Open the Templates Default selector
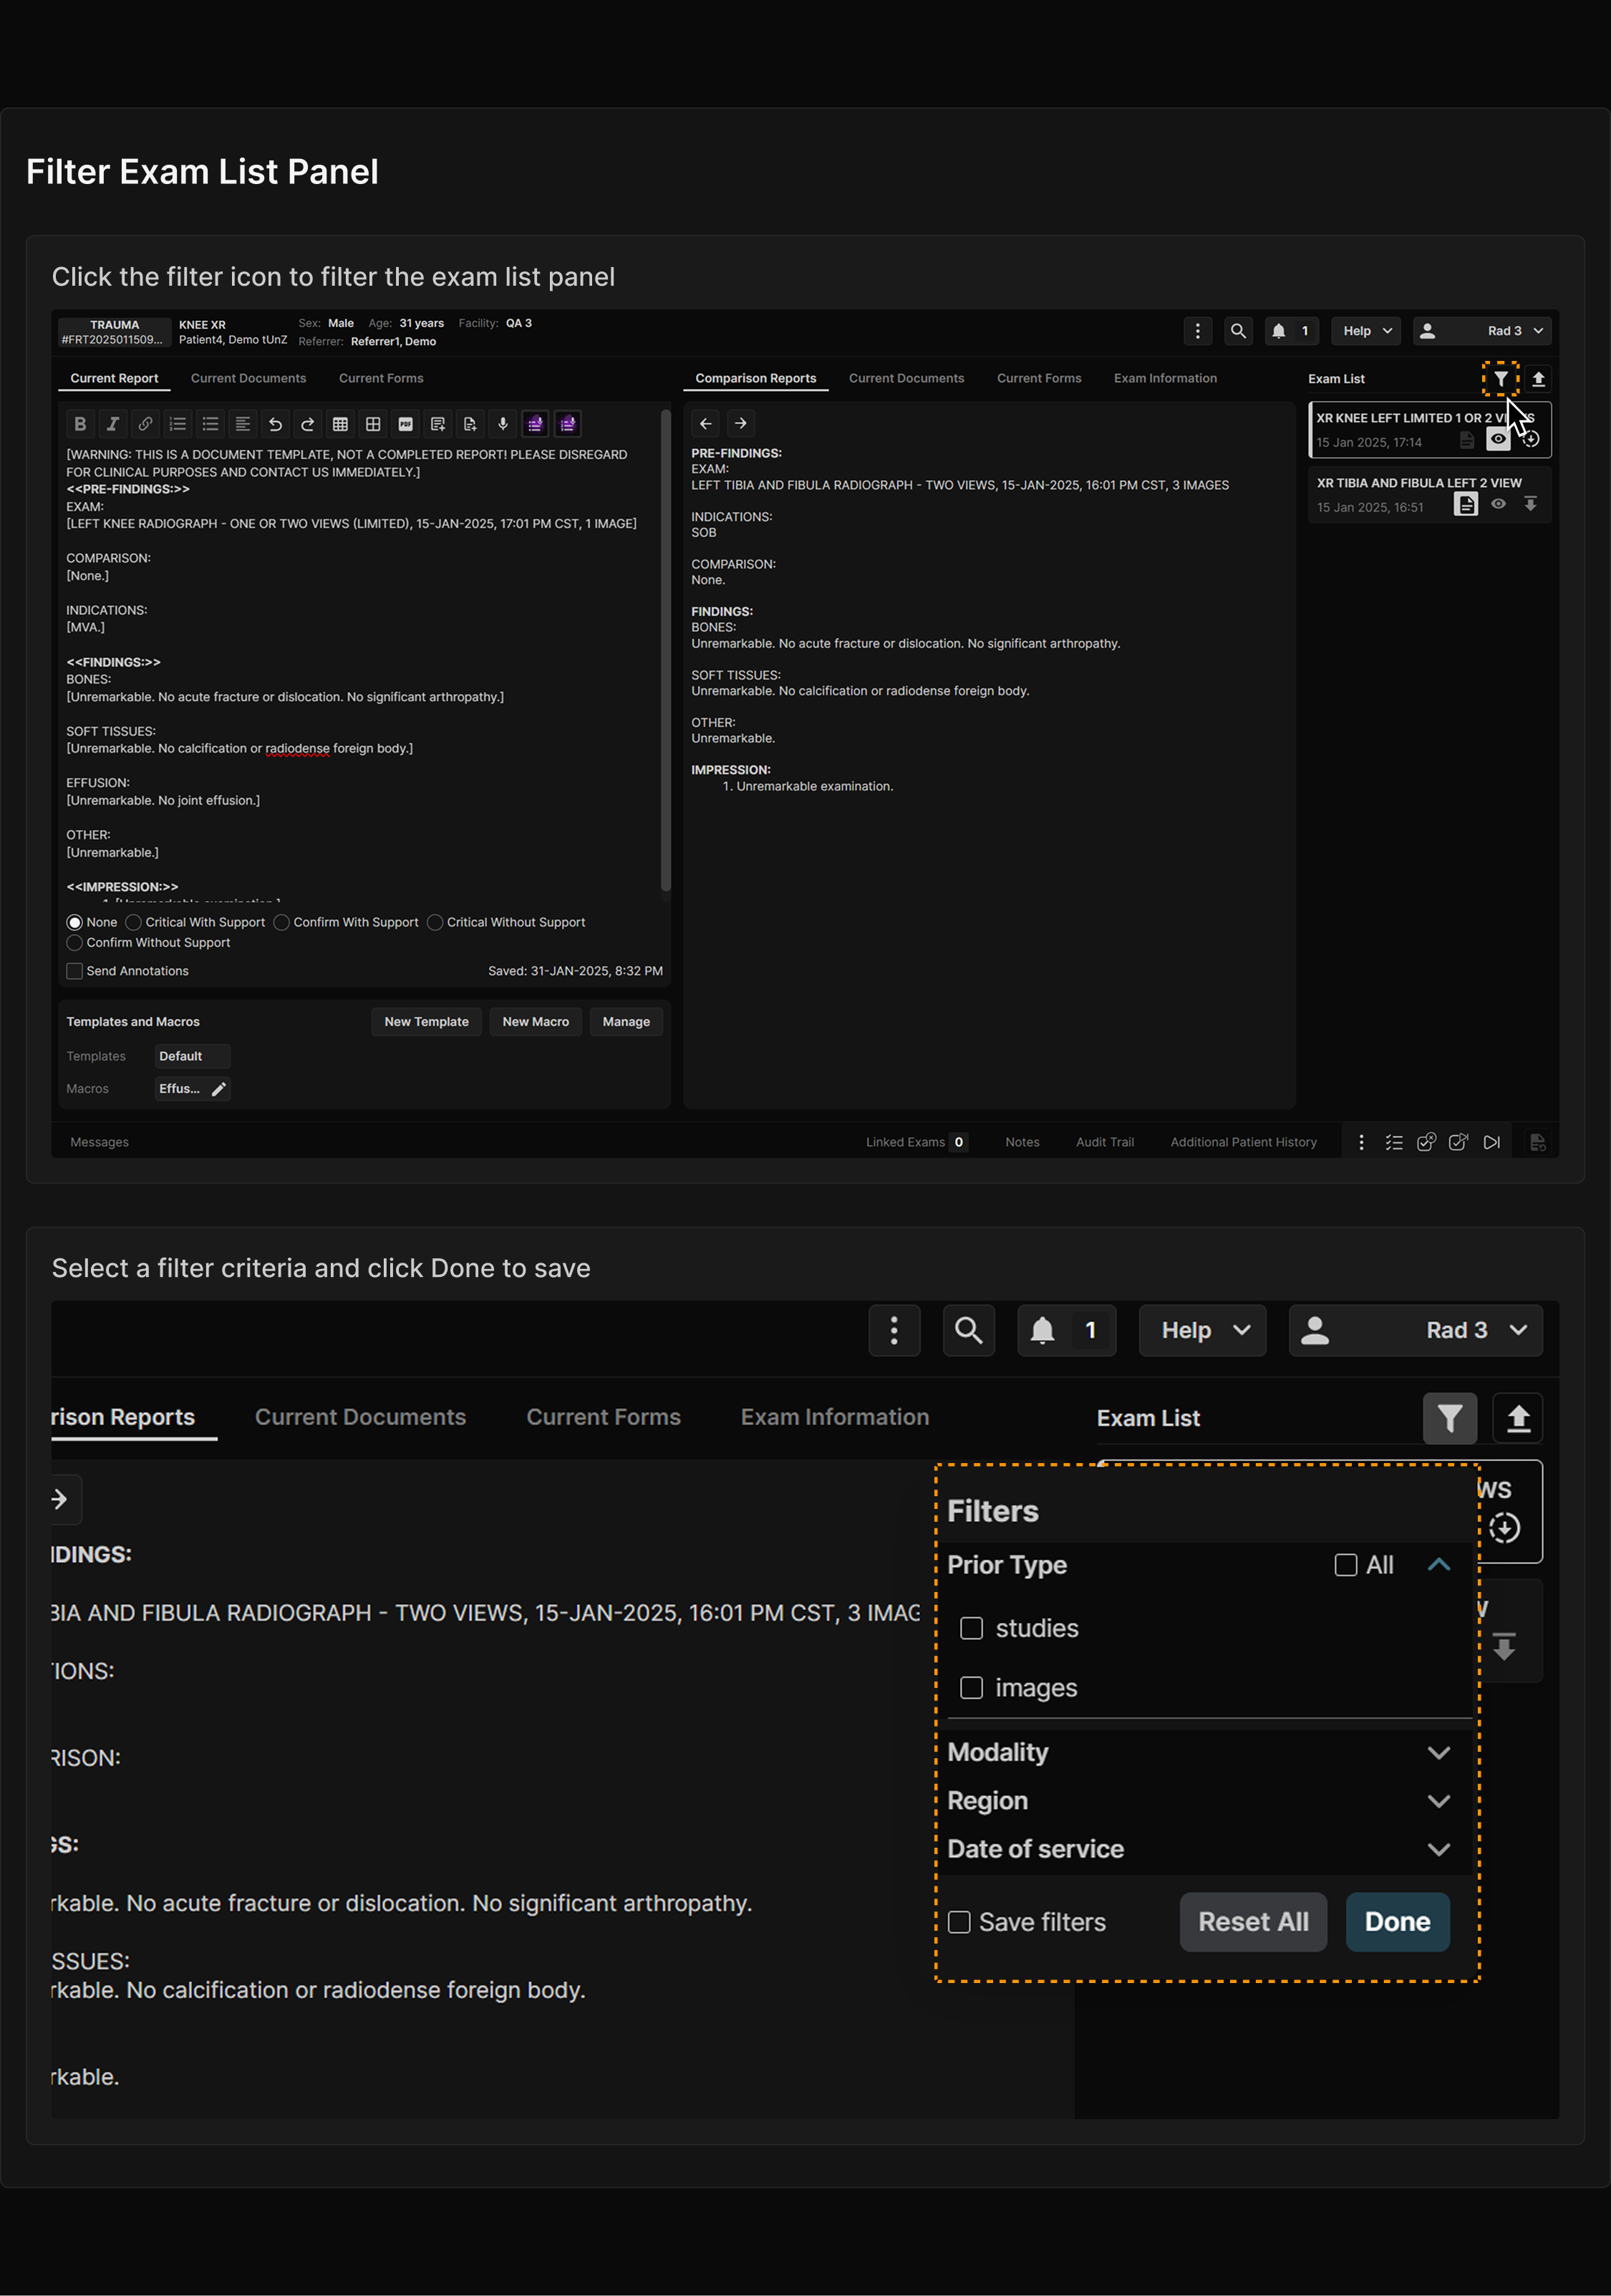 (x=192, y=1056)
